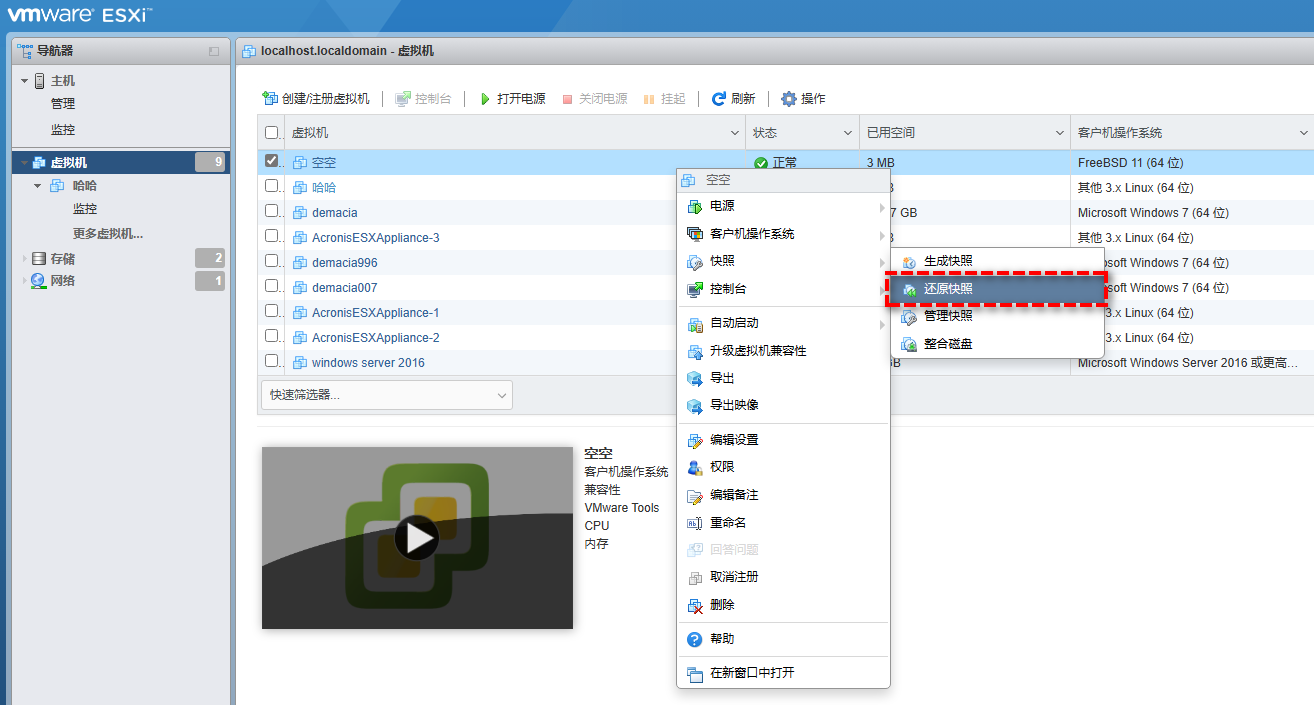Click the Permissions user icon
The height and width of the screenshot is (705, 1314).
pos(695,467)
